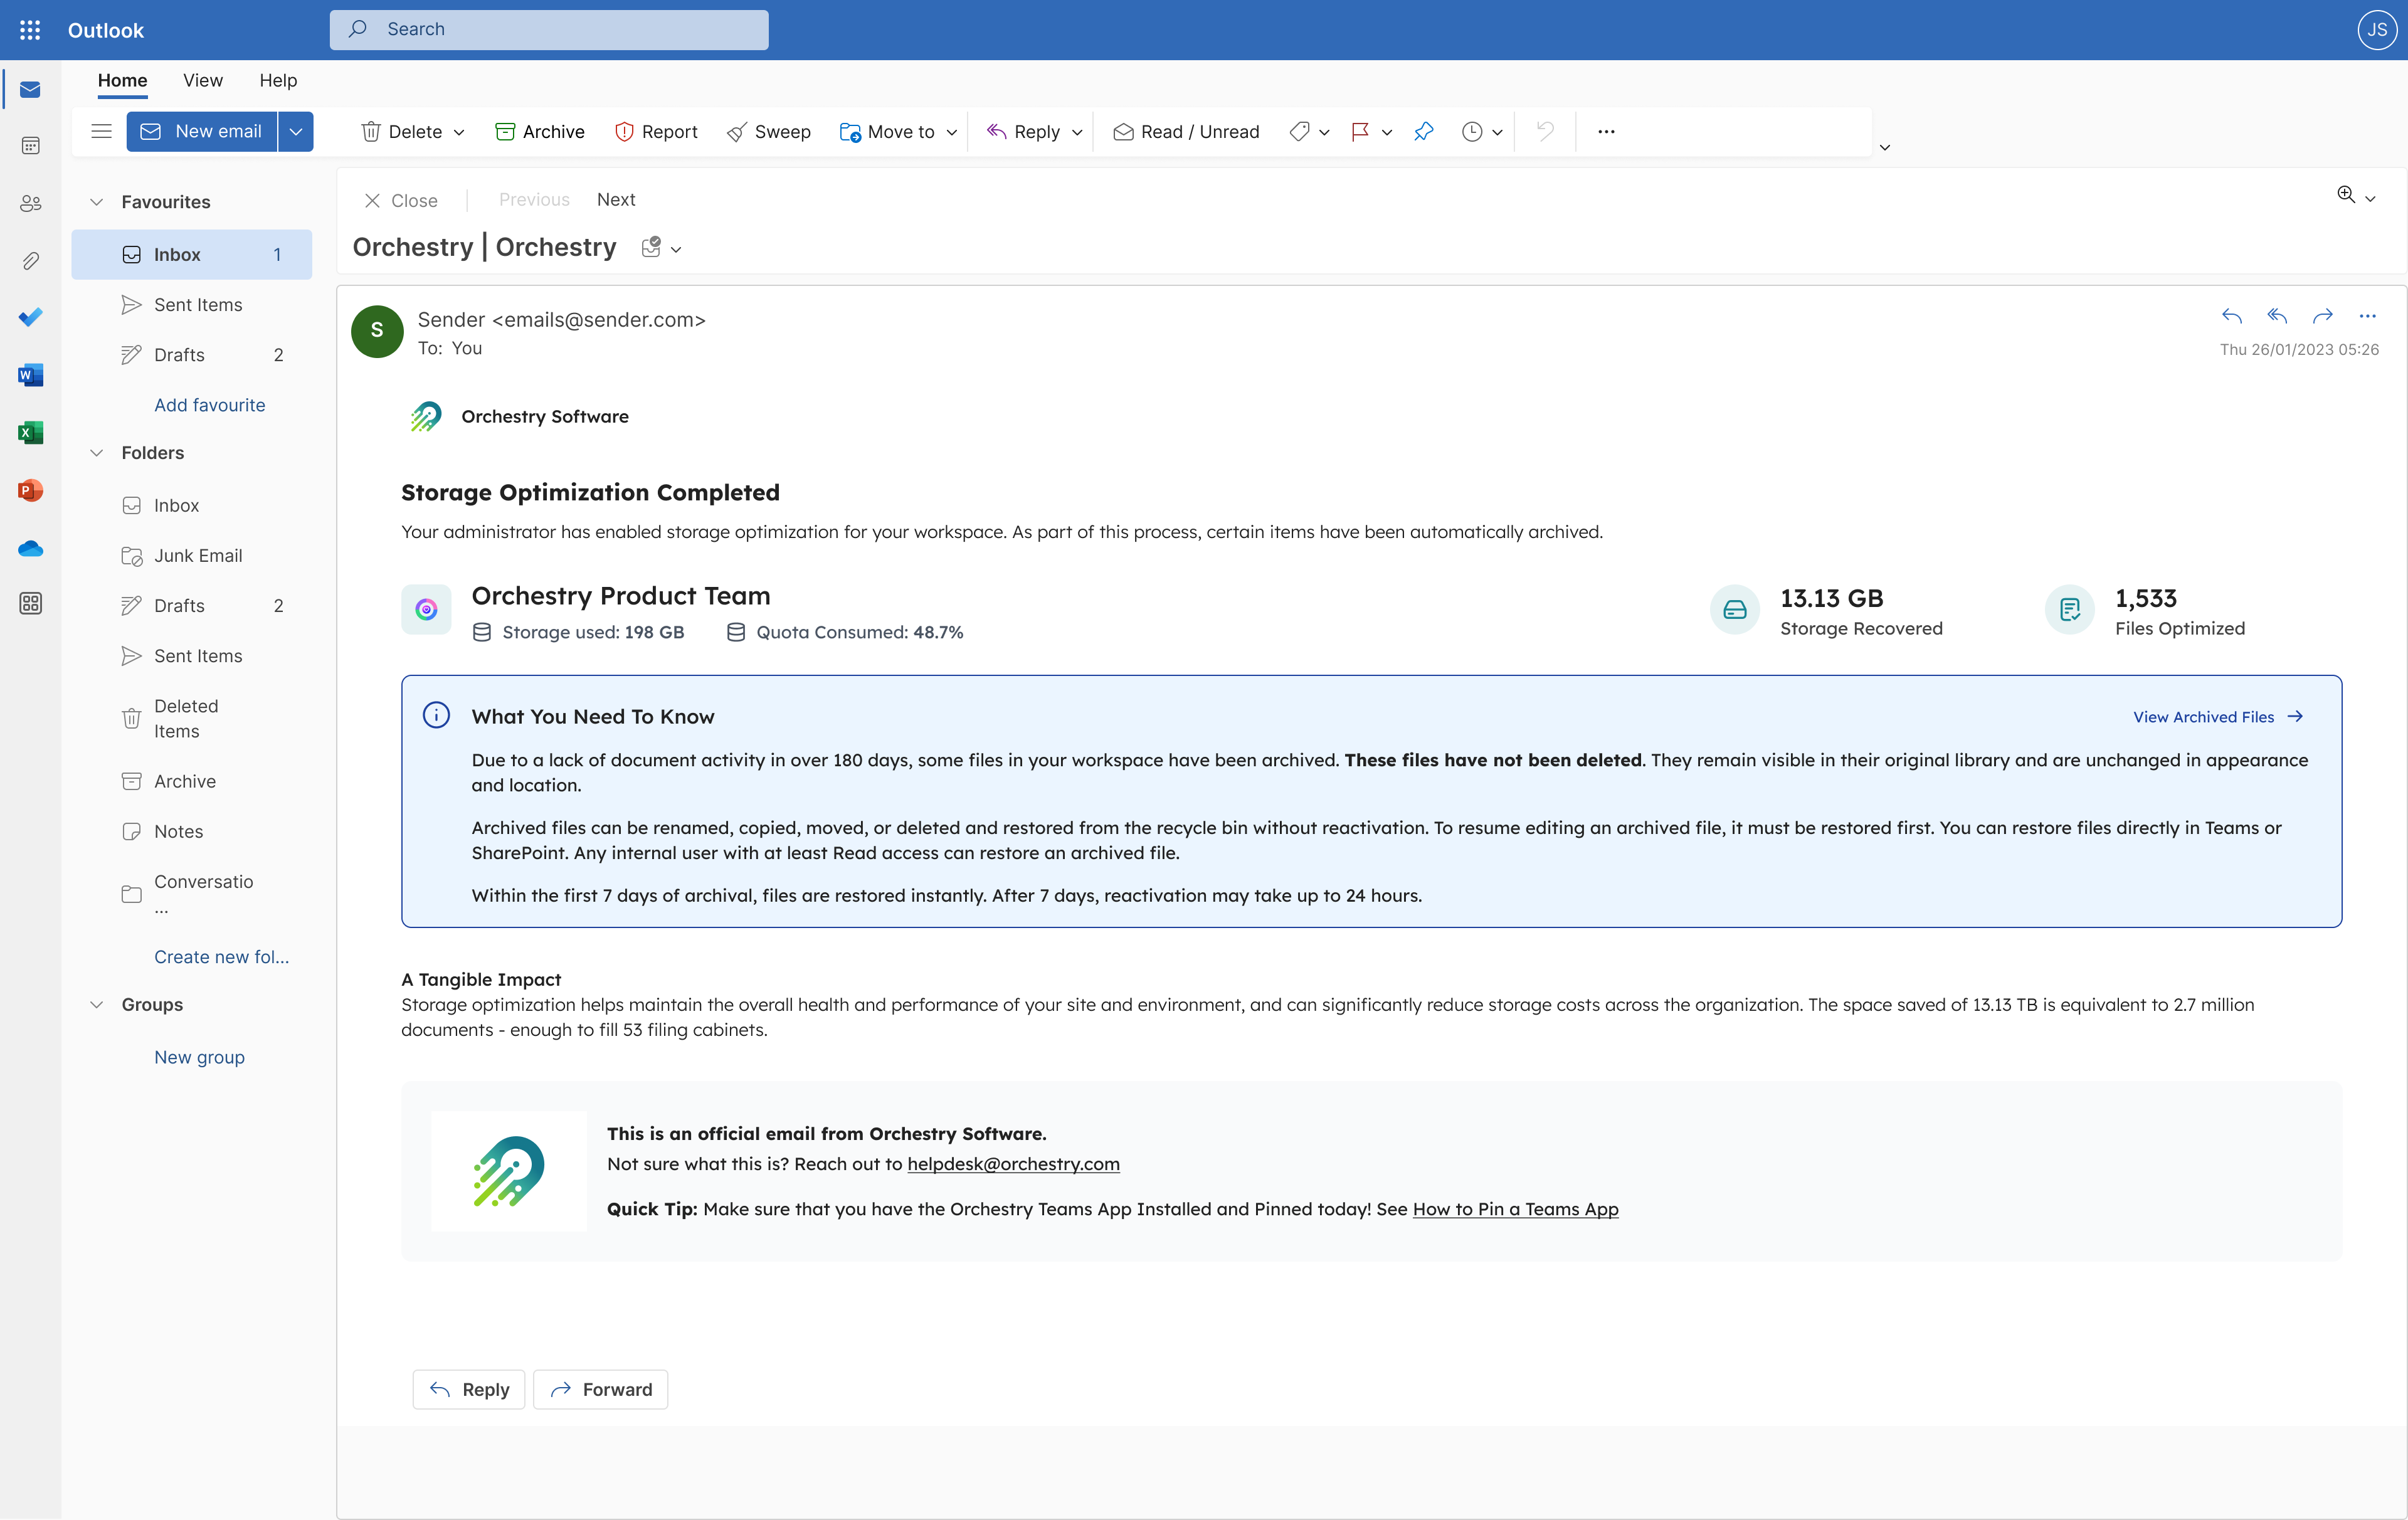Viewport: 2408px width, 1520px height.
Task: Close the open message
Action: tap(401, 201)
